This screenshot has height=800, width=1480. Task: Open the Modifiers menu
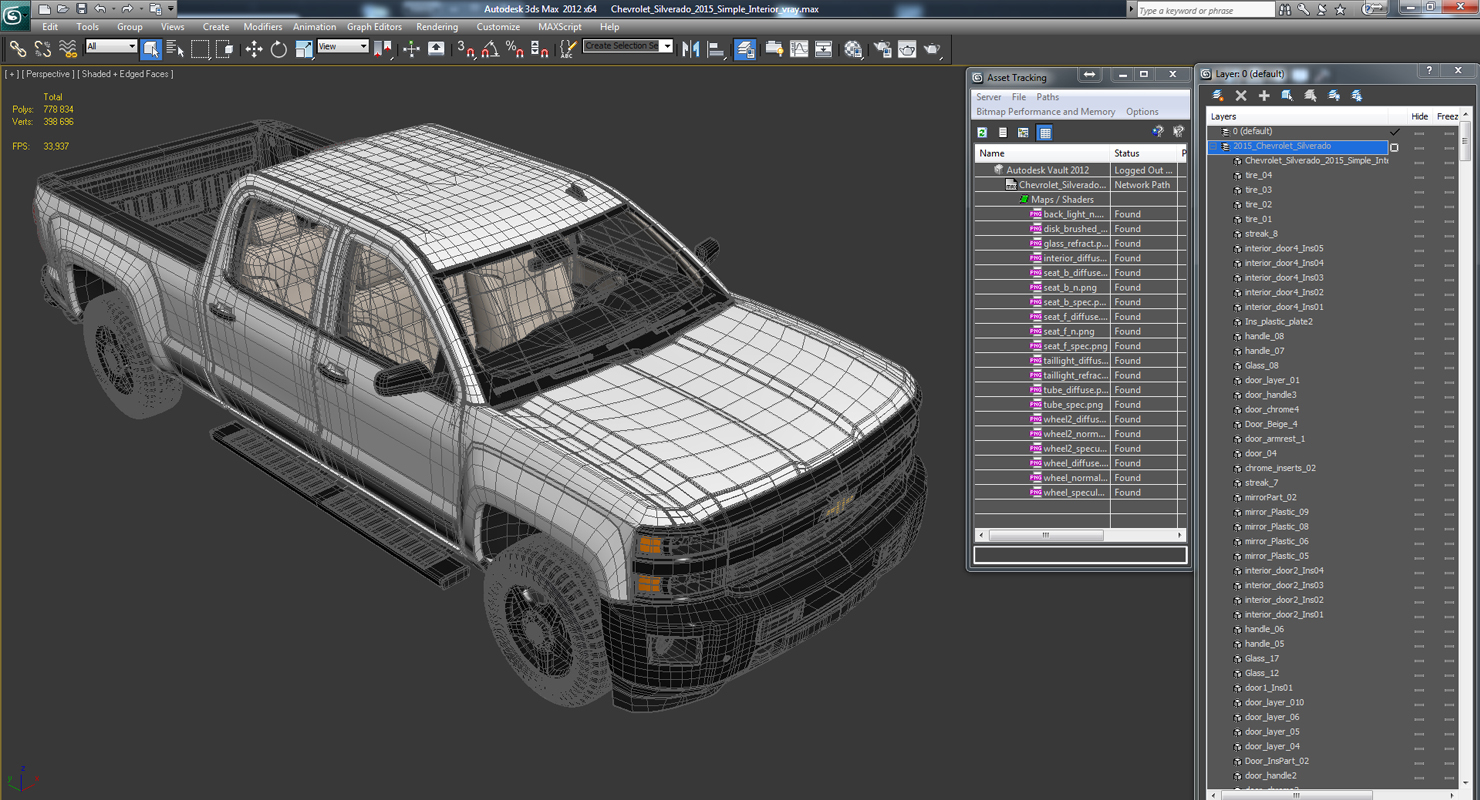[263, 27]
